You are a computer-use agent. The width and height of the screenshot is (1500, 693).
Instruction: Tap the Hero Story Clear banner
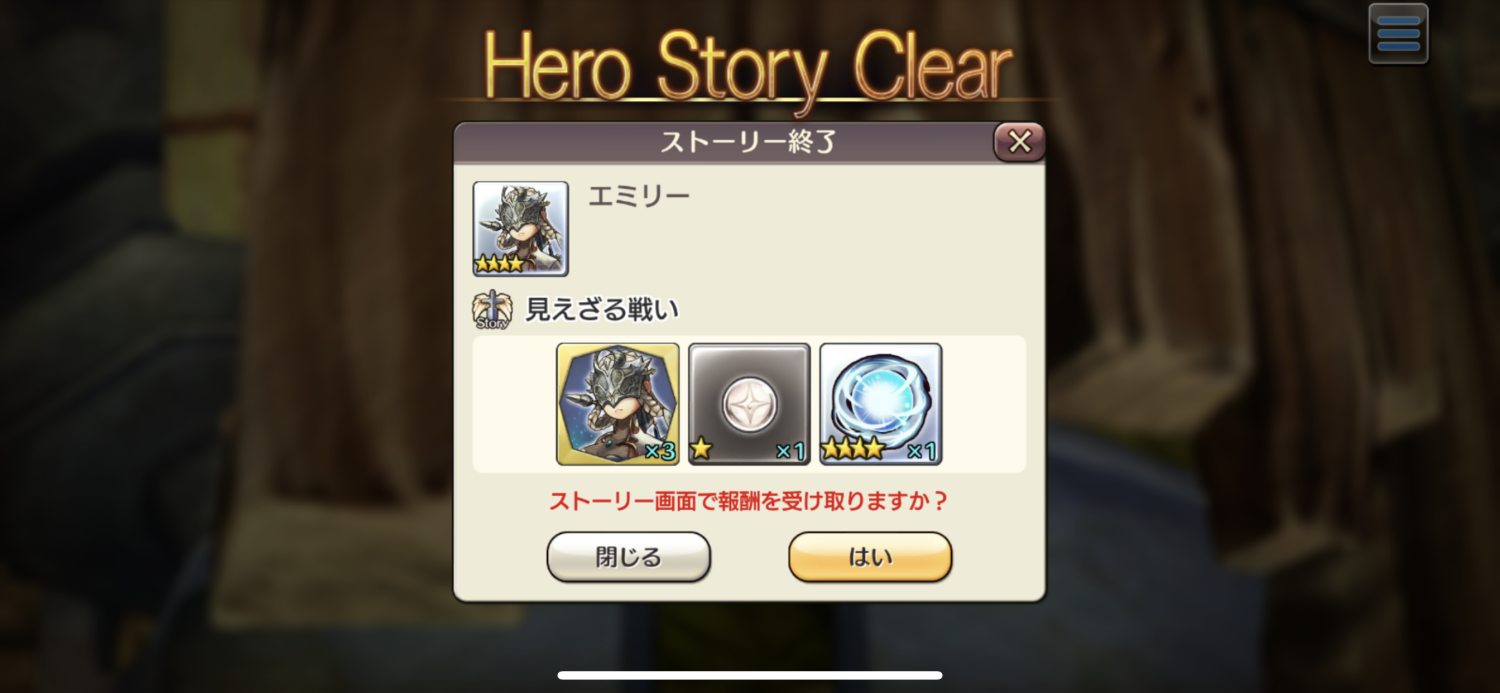point(748,68)
